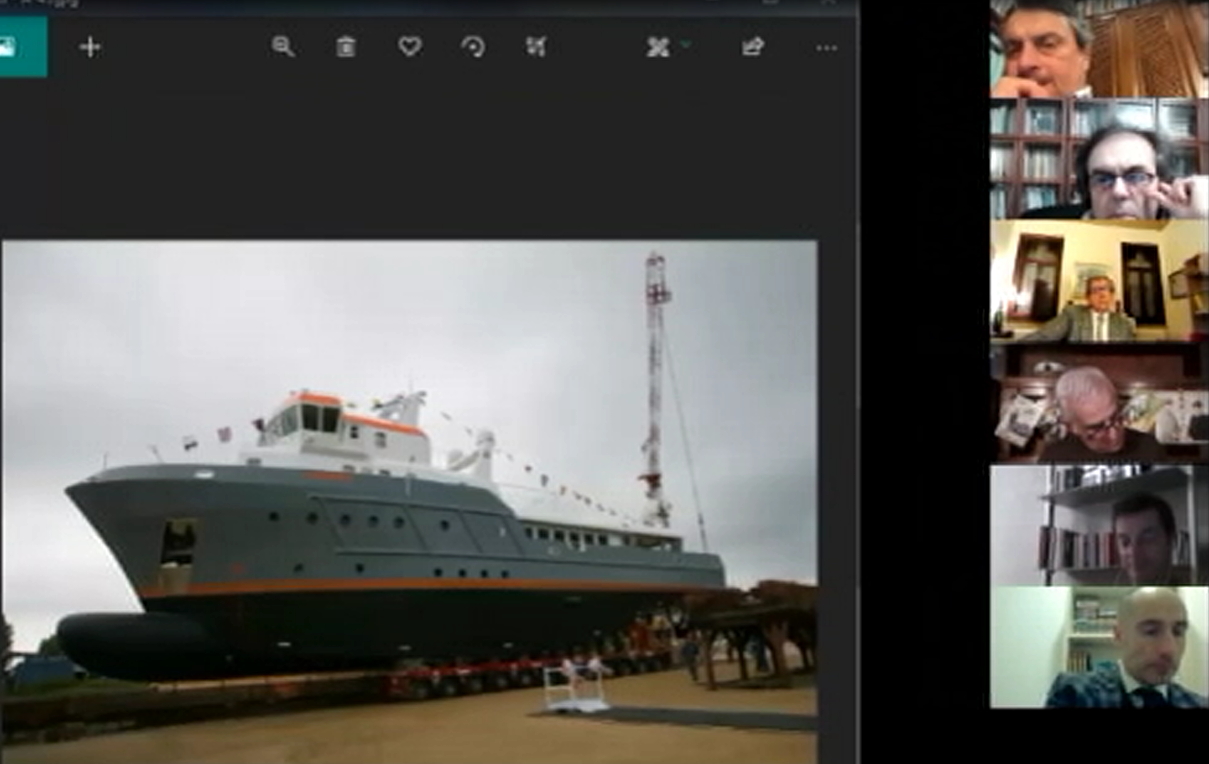This screenshot has height=764, width=1209.
Task: Click the ship photo in viewer
Action: coord(409,502)
